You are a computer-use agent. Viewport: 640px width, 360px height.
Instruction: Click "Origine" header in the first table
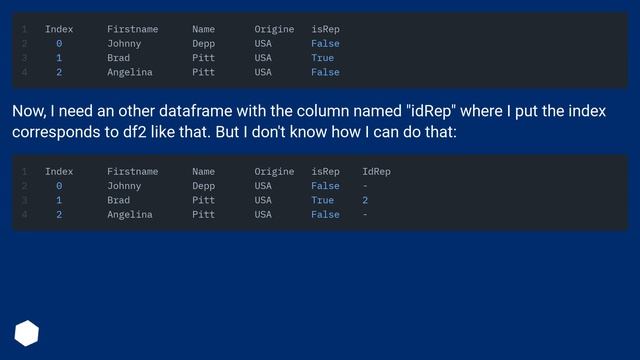click(274, 29)
